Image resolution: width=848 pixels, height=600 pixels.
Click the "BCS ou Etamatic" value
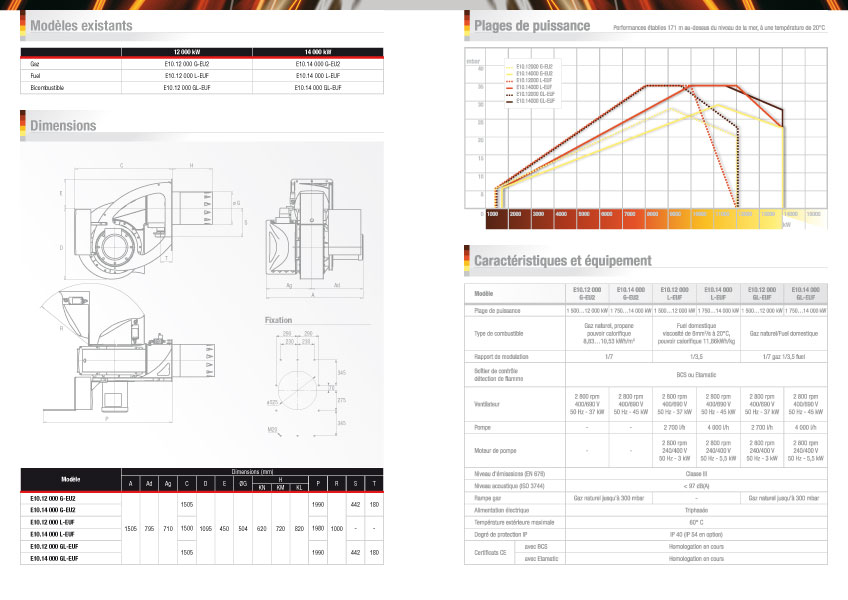click(x=696, y=374)
